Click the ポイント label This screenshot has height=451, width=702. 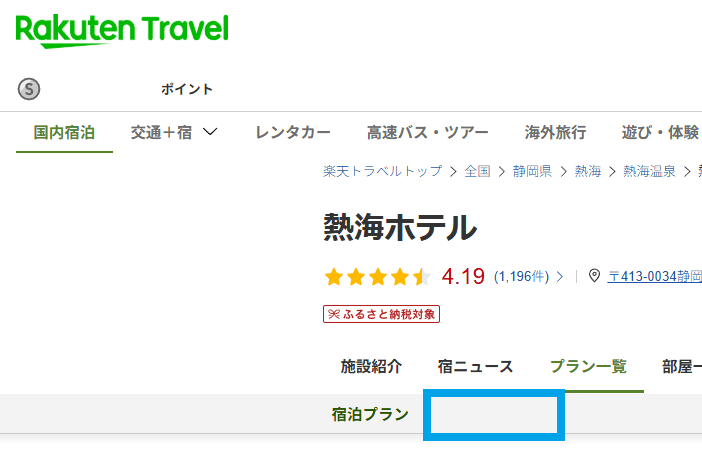(187, 89)
